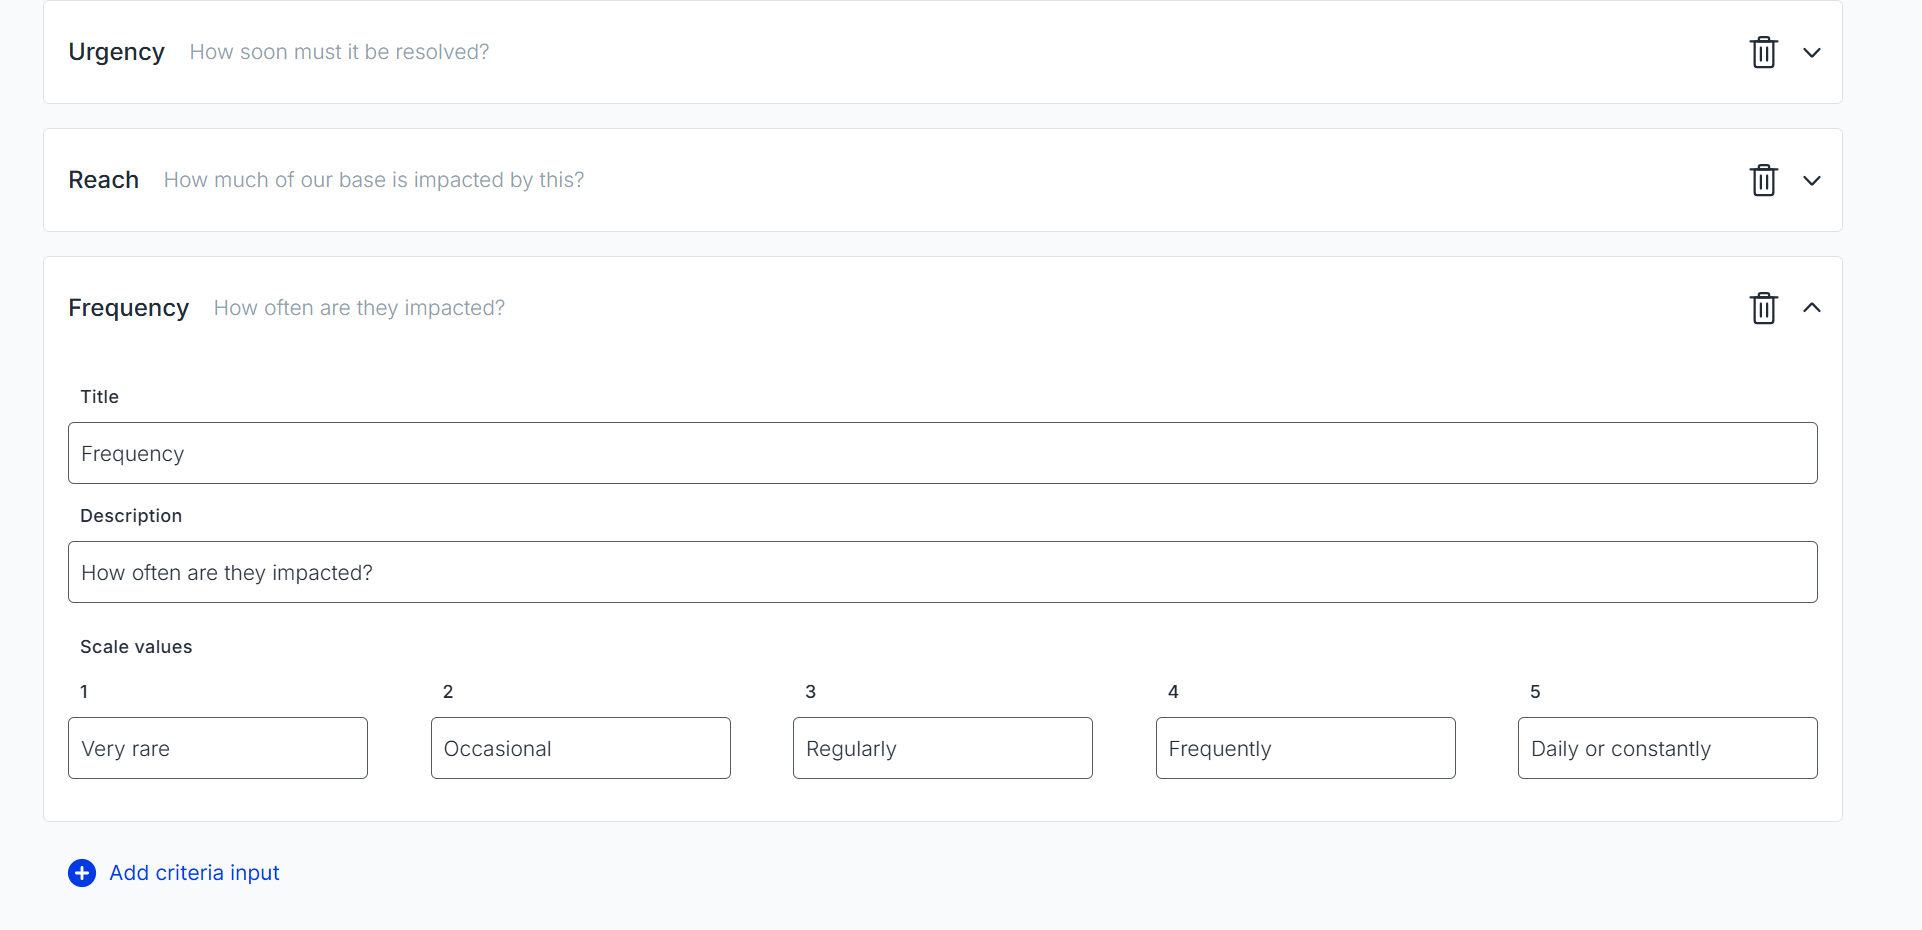The image size is (1922, 930).
Task: Click the Description text field
Action: tap(942, 572)
